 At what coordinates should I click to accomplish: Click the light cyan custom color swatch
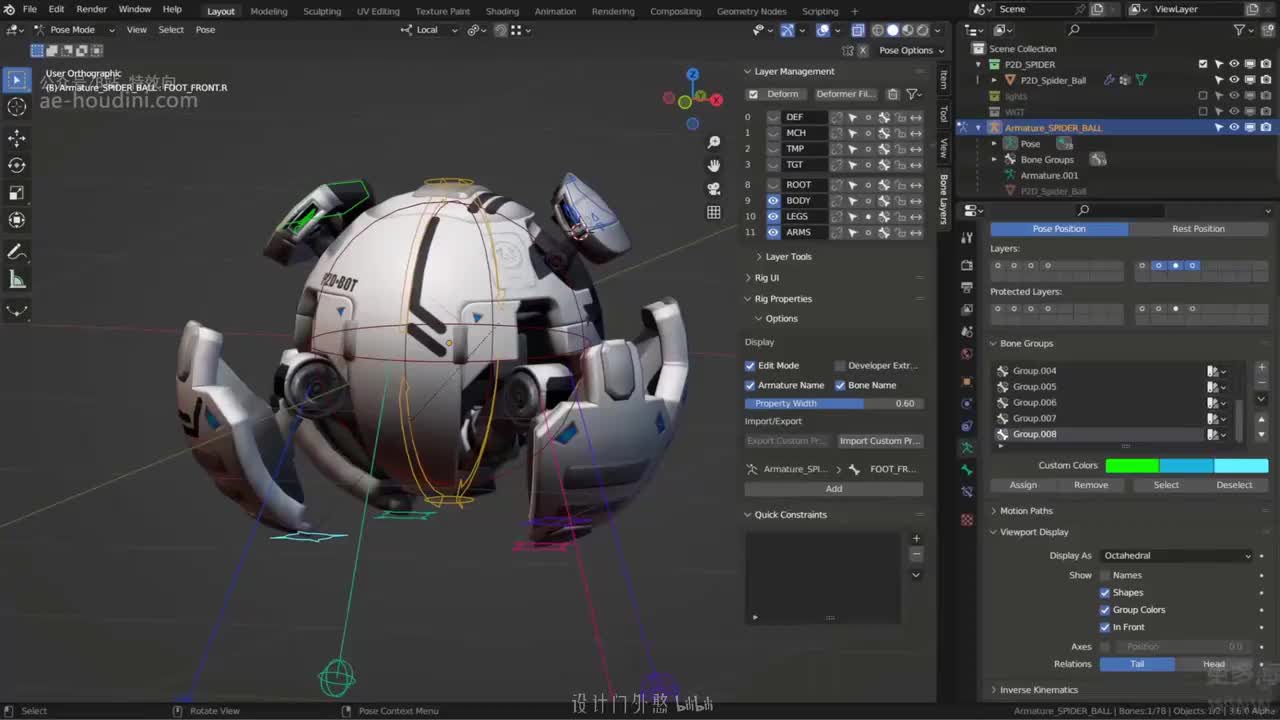pos(1241,466)
